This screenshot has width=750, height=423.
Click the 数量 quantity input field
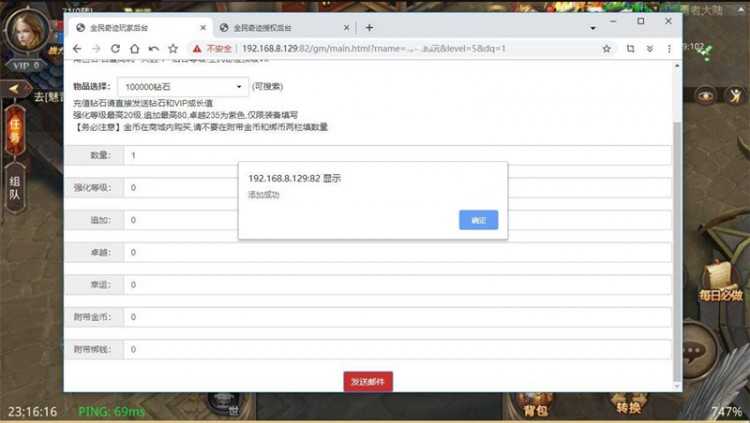[397, 155]
